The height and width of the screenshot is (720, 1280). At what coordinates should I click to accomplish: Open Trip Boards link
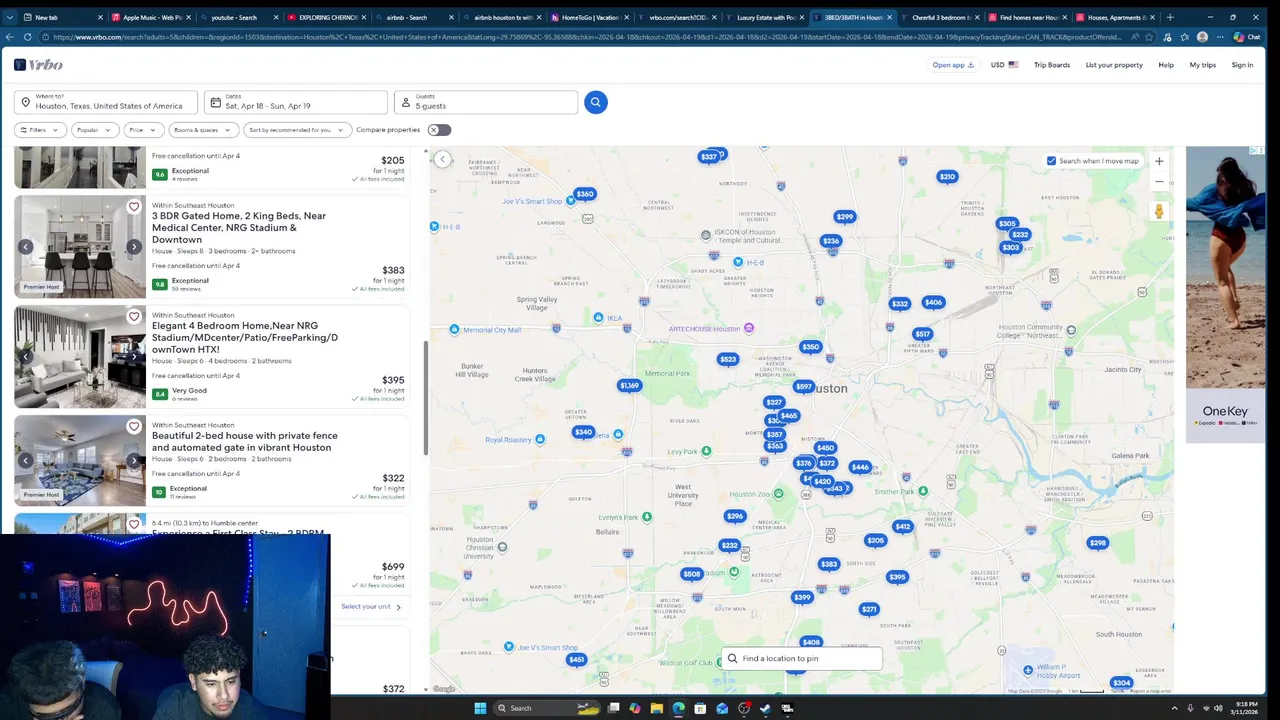coord(1051,65)
